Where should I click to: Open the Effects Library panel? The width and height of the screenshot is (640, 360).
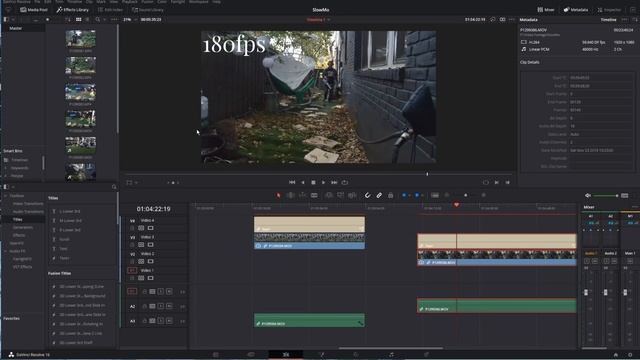pos(72,9)
